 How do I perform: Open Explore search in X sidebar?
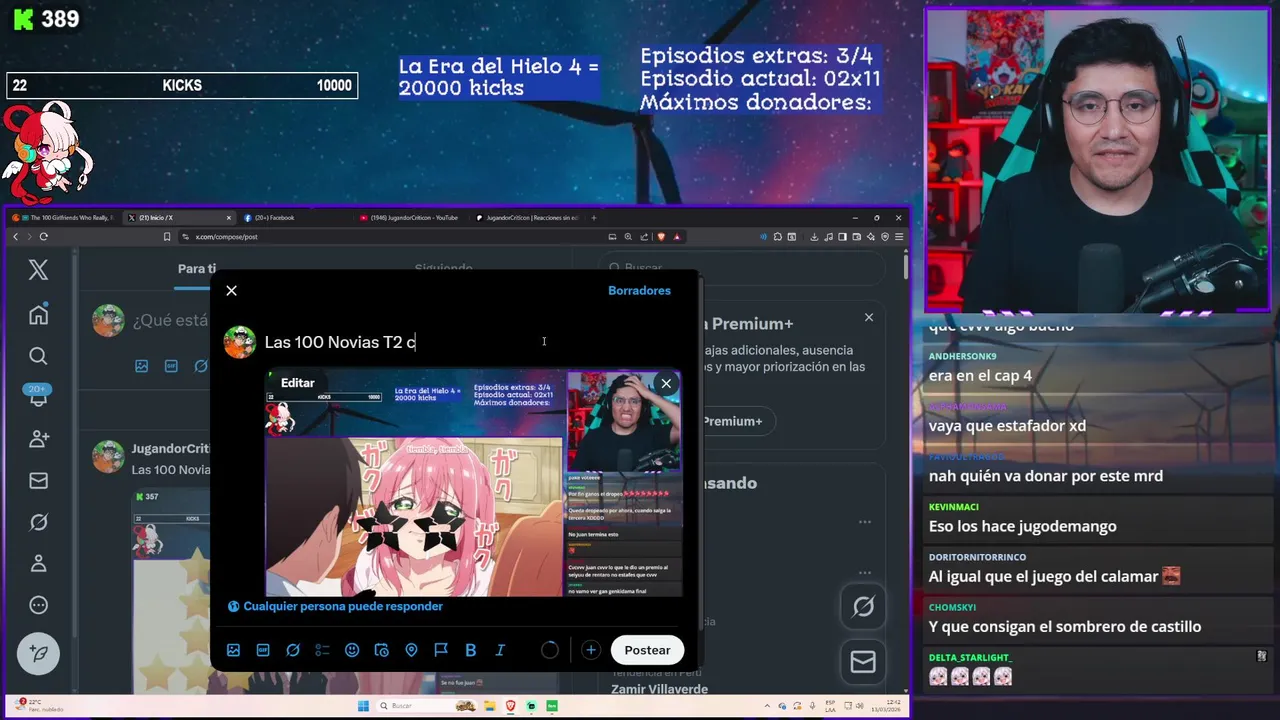[x=38, y=356]
